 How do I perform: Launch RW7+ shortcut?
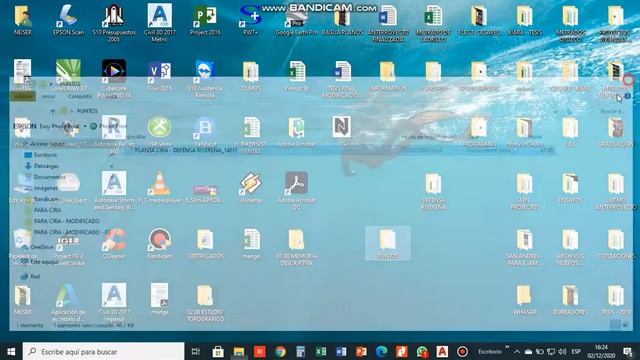pos(250,20)
